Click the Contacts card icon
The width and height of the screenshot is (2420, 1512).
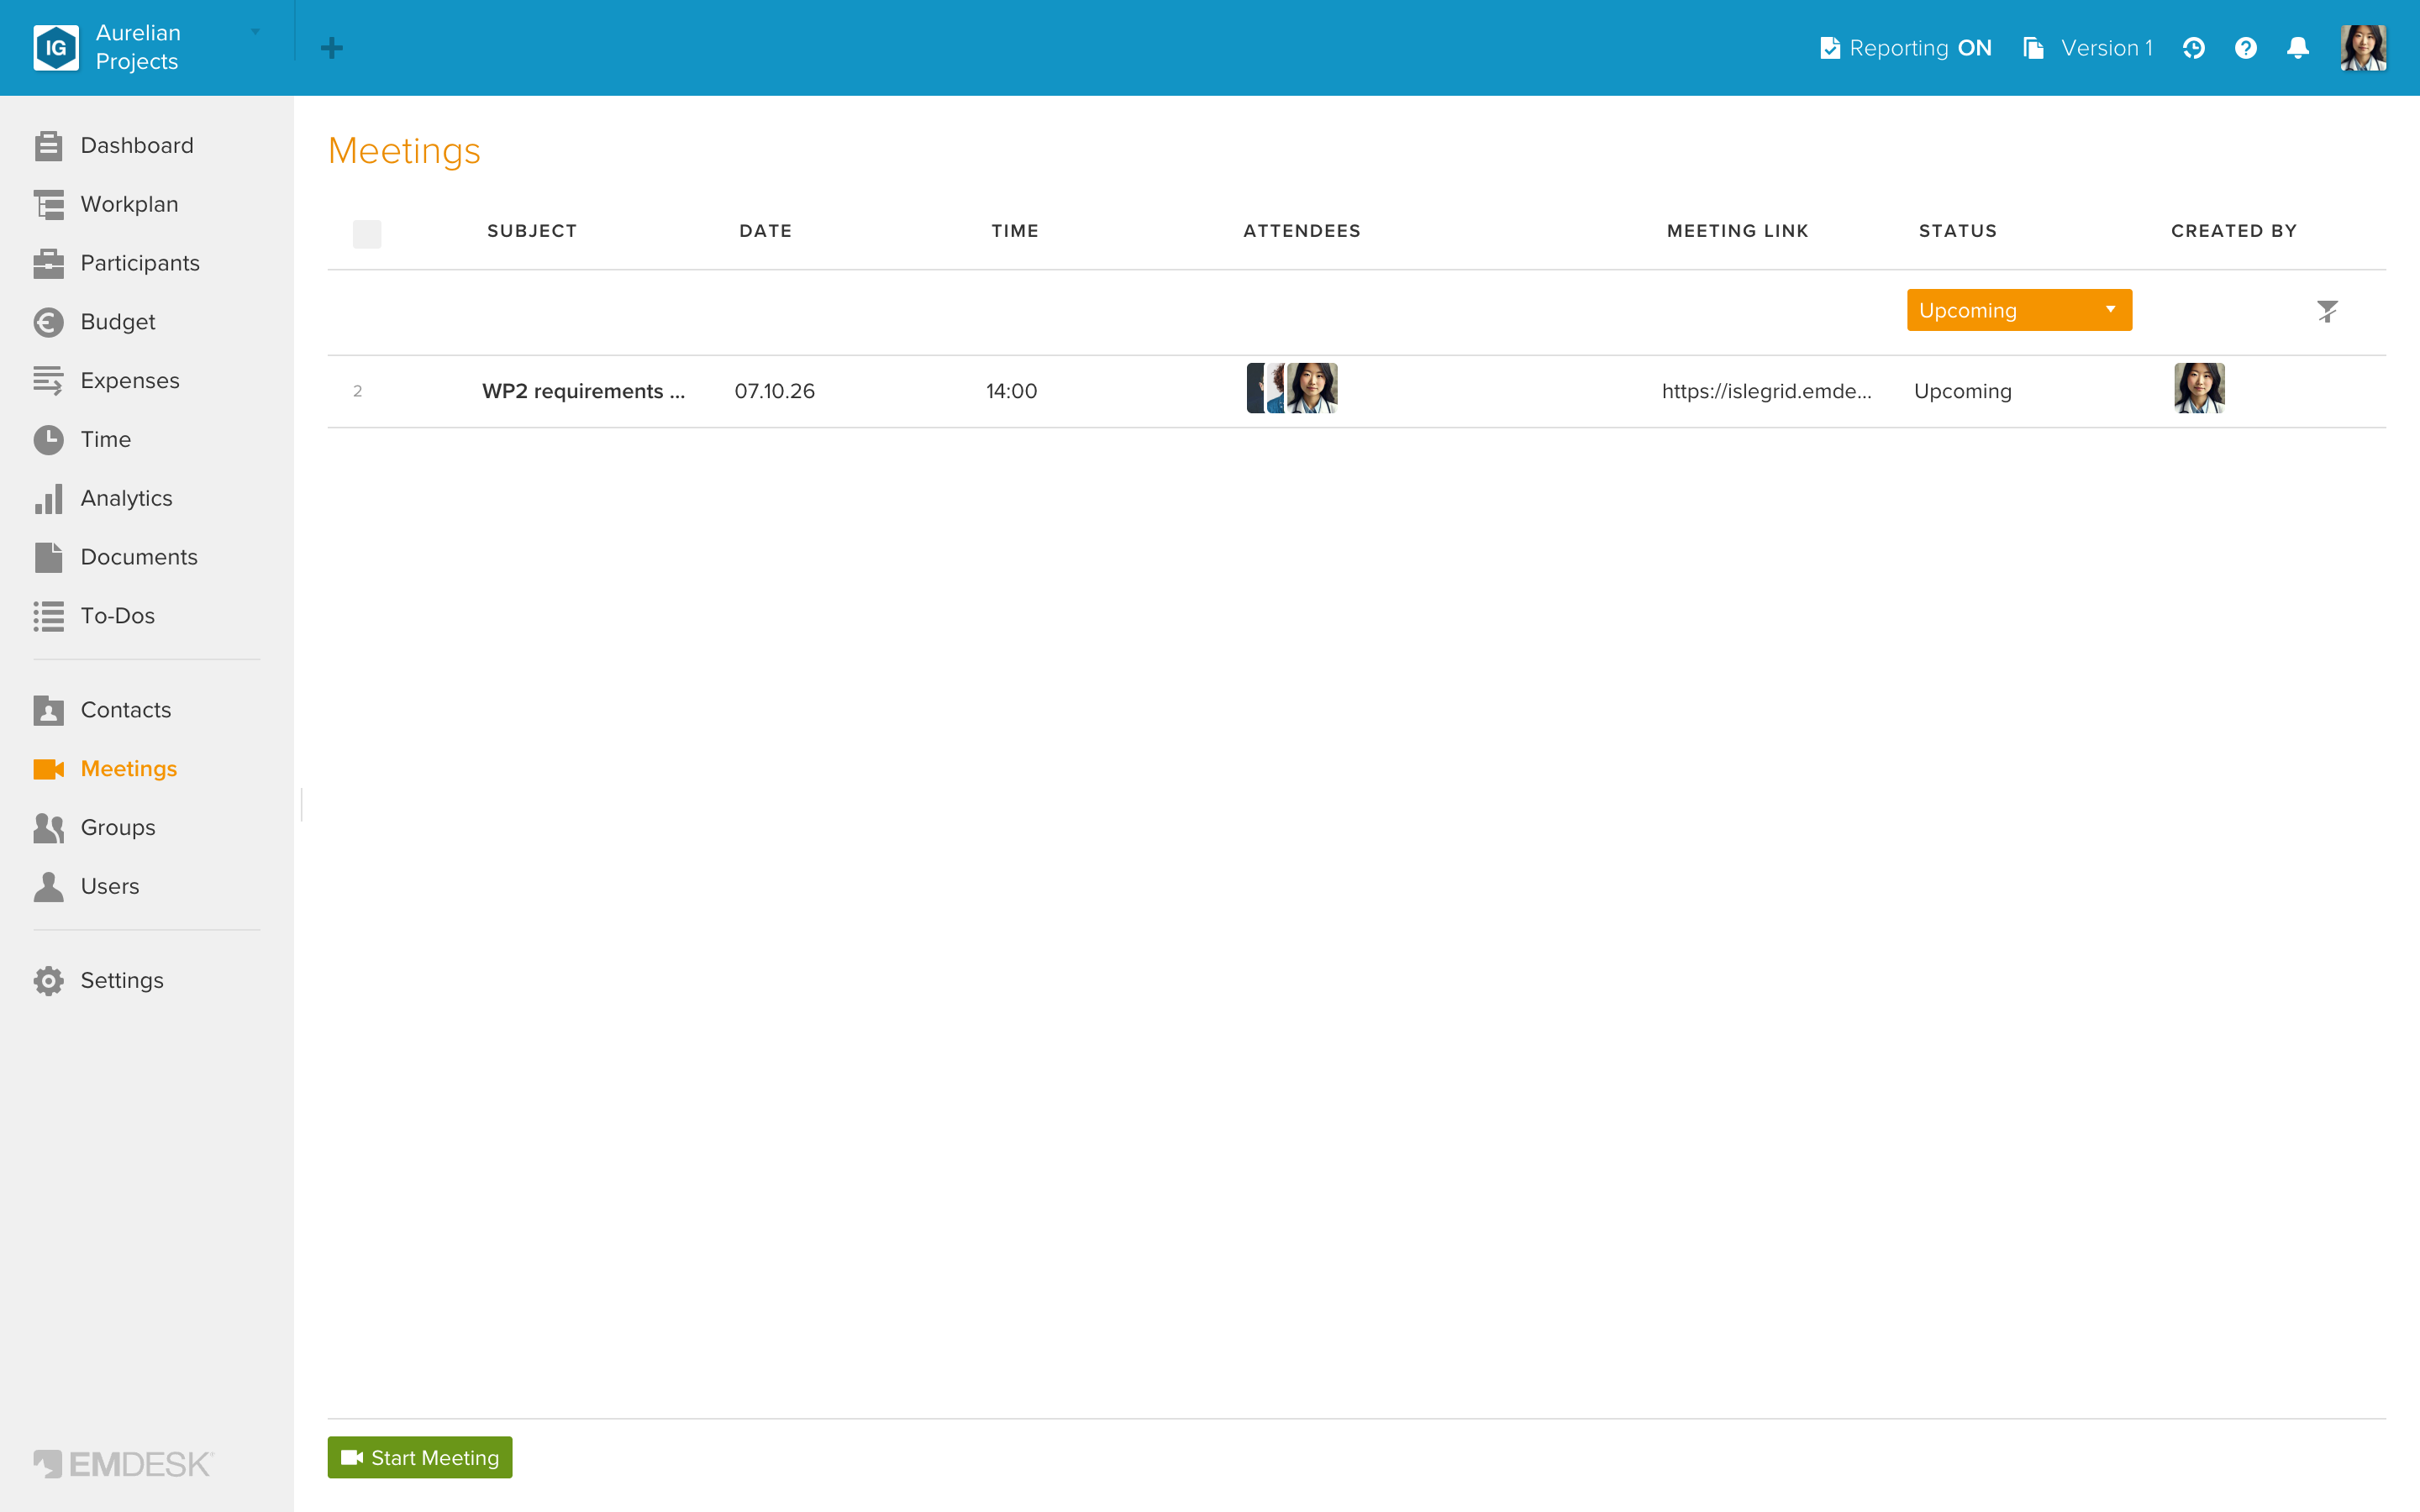(x=48, y=710)
